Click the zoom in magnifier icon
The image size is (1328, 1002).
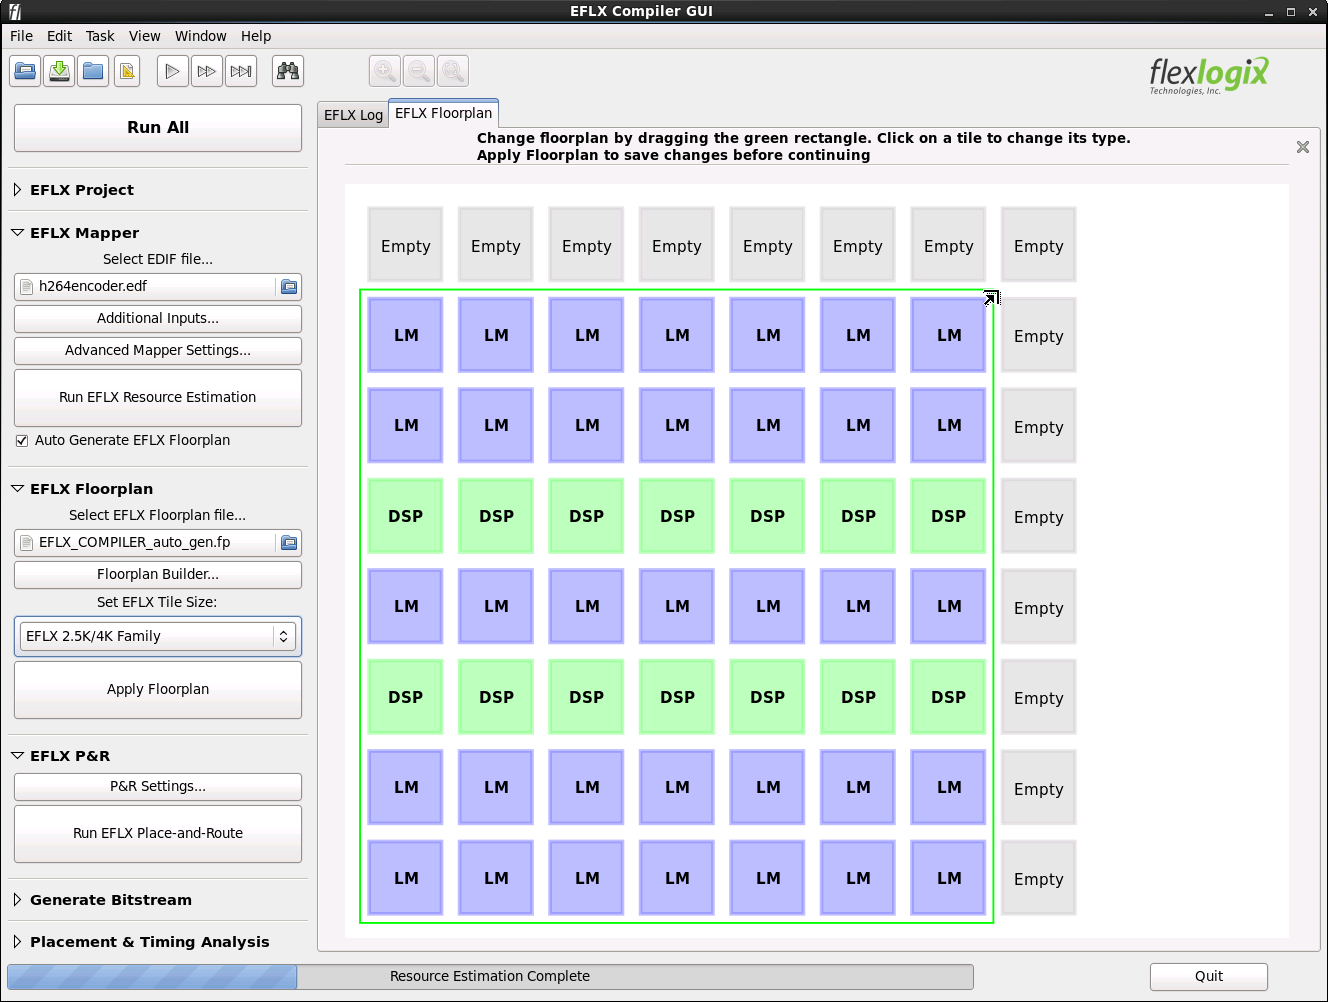[385, 71]
